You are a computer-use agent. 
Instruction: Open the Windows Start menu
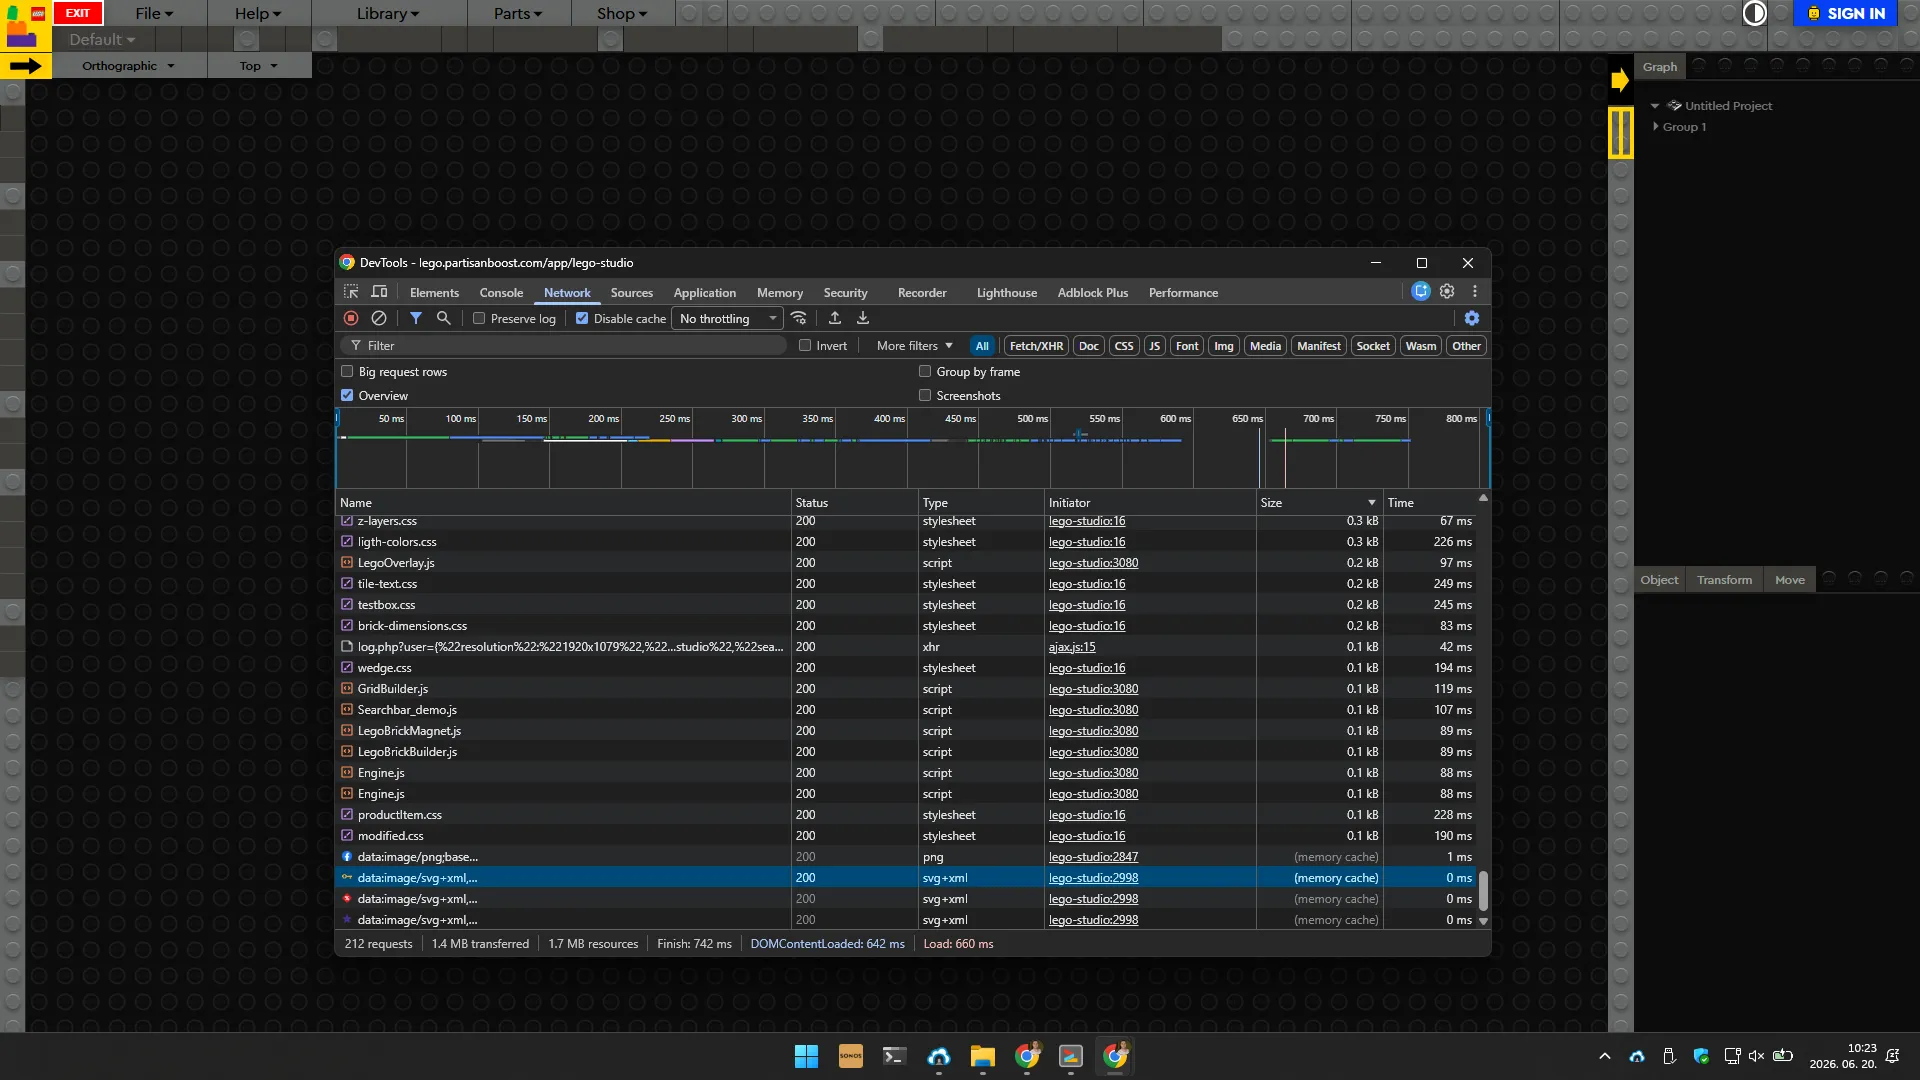click(x=806, y=1056)
